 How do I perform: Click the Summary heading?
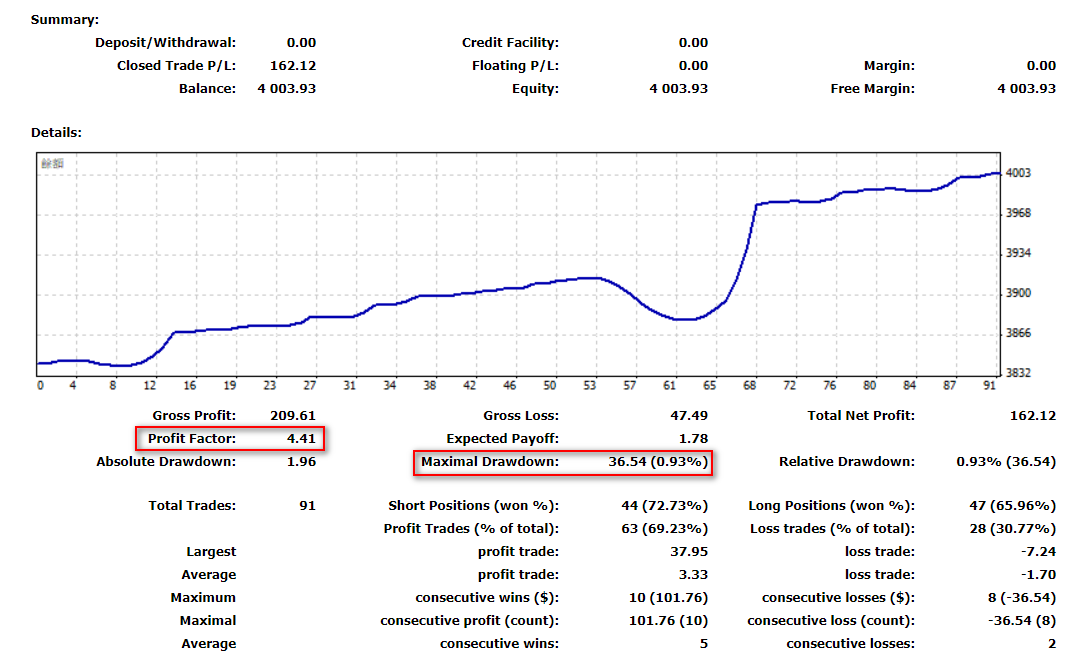click(x=65, y=19)
